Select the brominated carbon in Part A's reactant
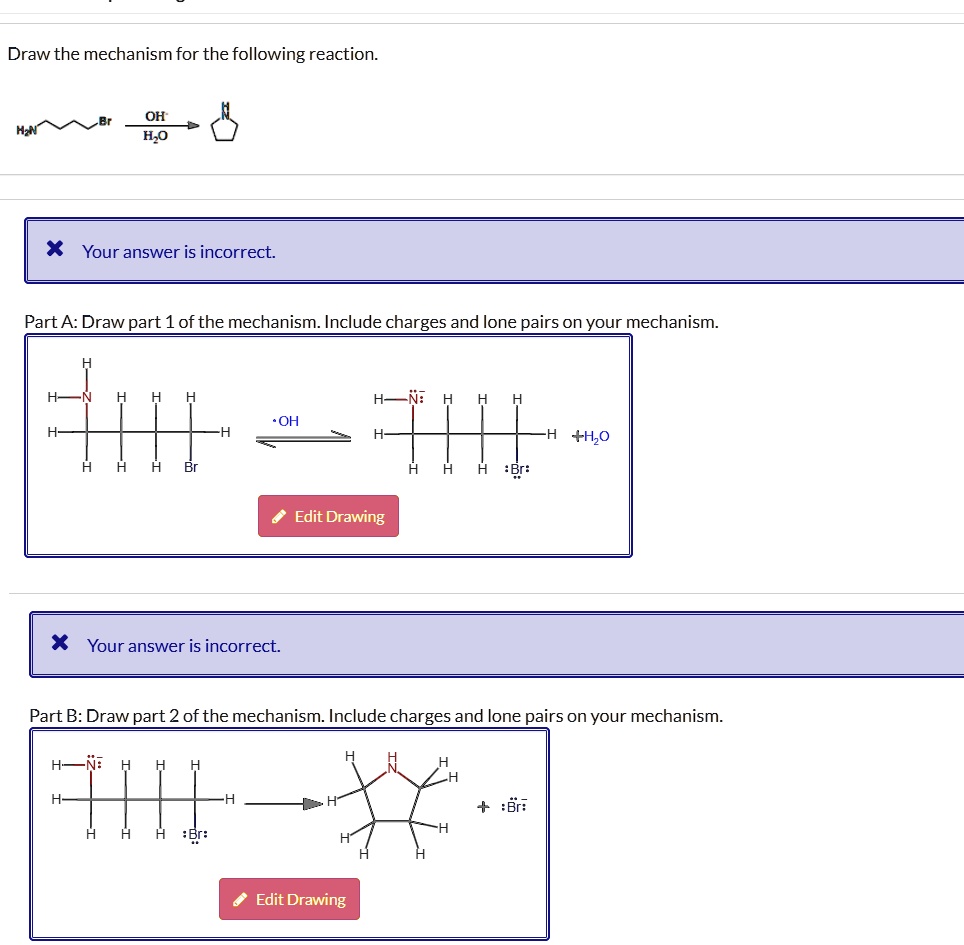Image resolution: width=964 pixels, height=945 pixels. coord(188,433)
